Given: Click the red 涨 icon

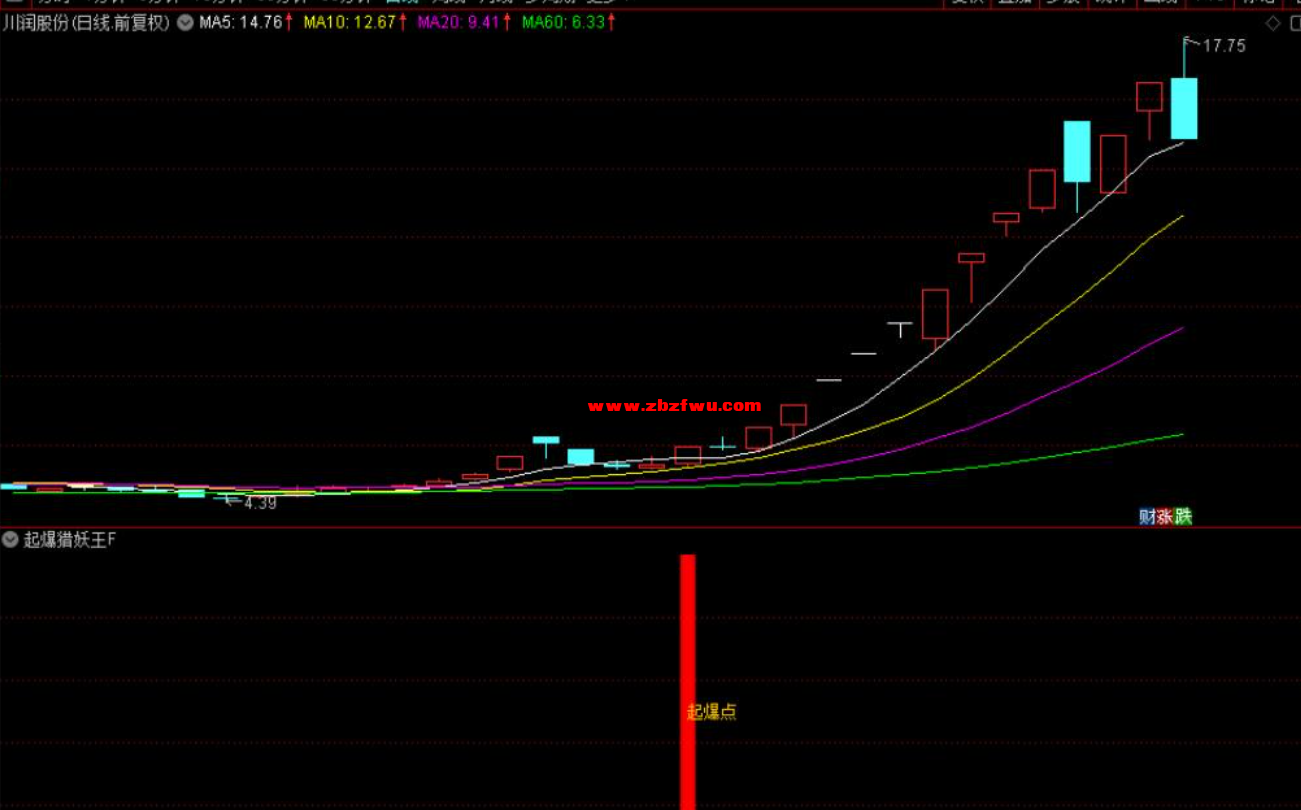Looking at the screenshot, I should point(1165,517).
